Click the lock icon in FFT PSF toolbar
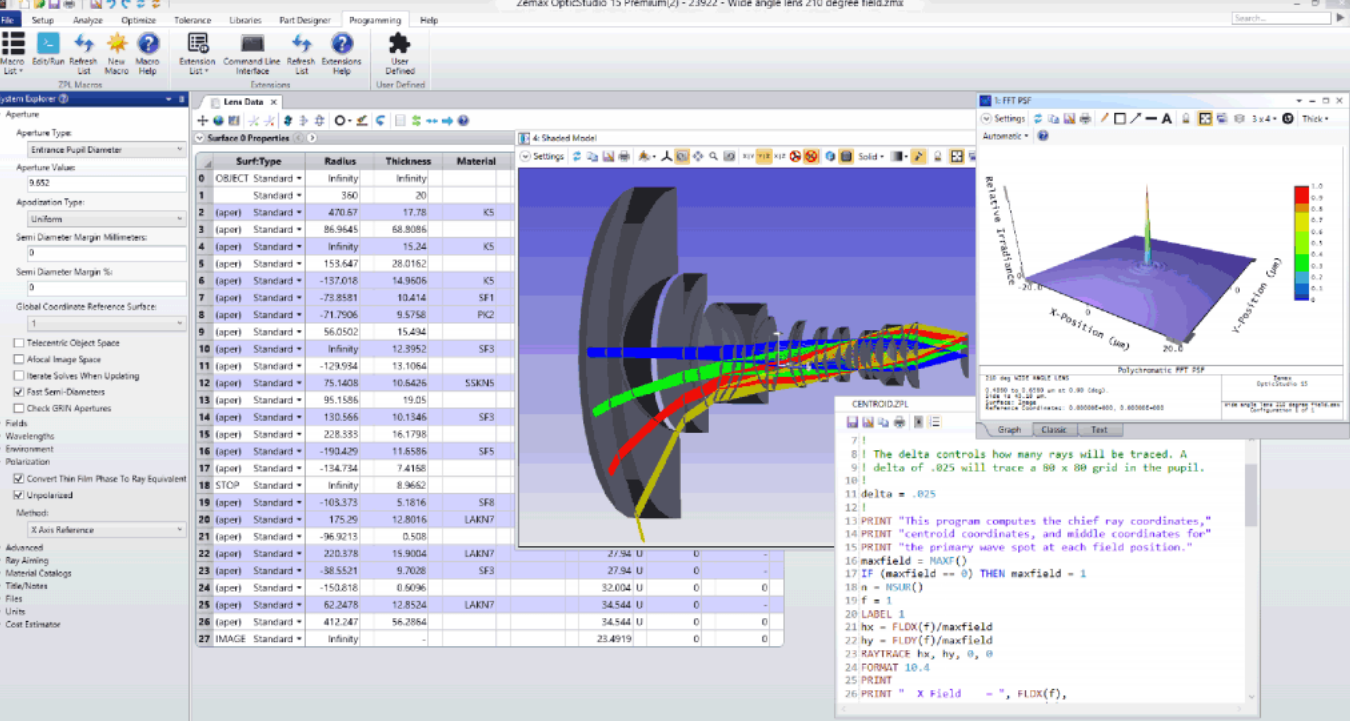The height and width of the screenshot is (721, 1350). pyautogui.click(x=1186, y=118)
